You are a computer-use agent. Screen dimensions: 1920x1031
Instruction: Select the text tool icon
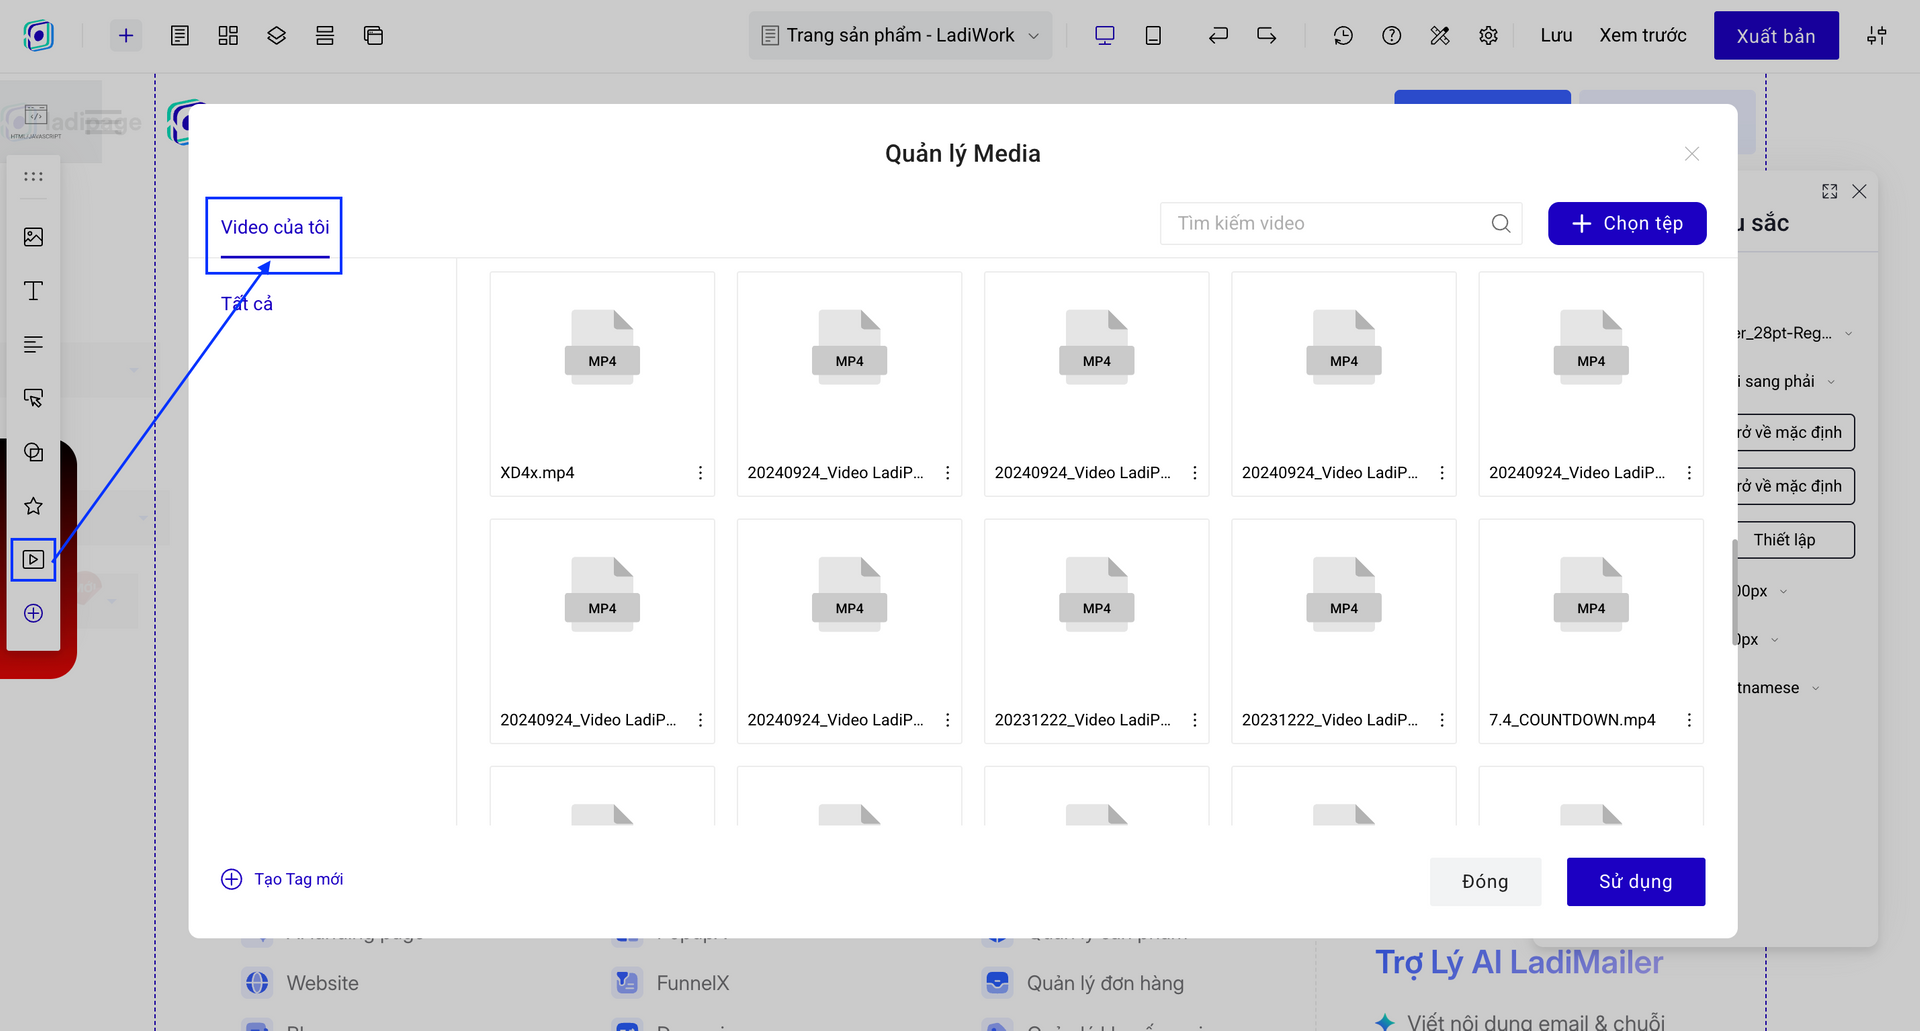(x=33, y=291)
